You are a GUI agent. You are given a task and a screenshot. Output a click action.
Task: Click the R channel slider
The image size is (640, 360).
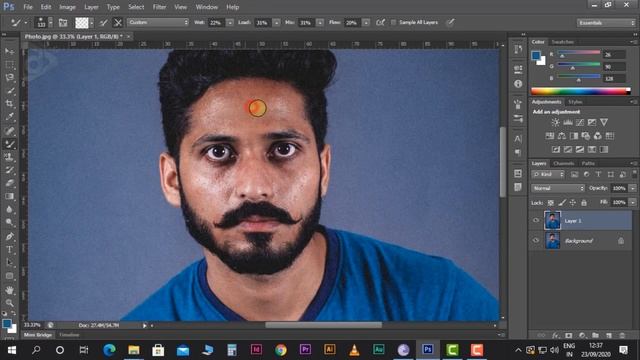579,53
